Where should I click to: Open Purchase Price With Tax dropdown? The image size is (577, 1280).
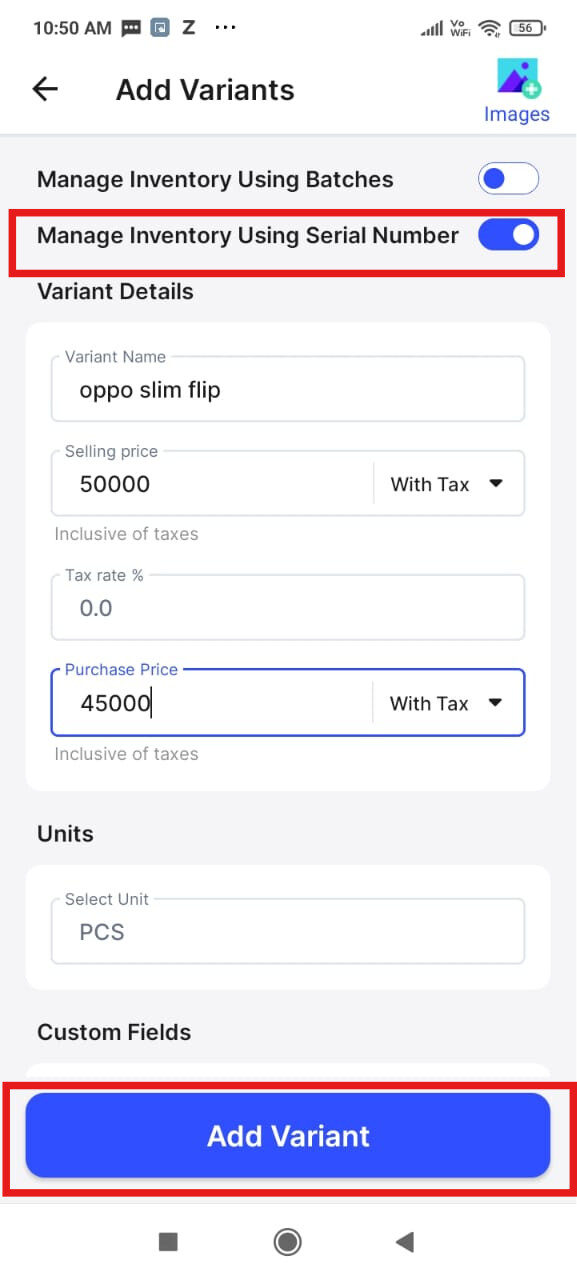pos(448,703)
